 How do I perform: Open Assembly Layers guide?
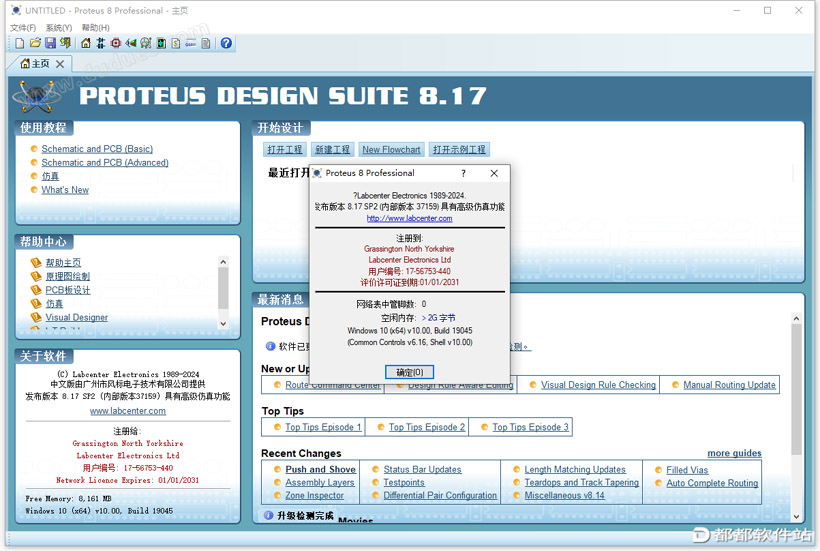tap(320, 483)
